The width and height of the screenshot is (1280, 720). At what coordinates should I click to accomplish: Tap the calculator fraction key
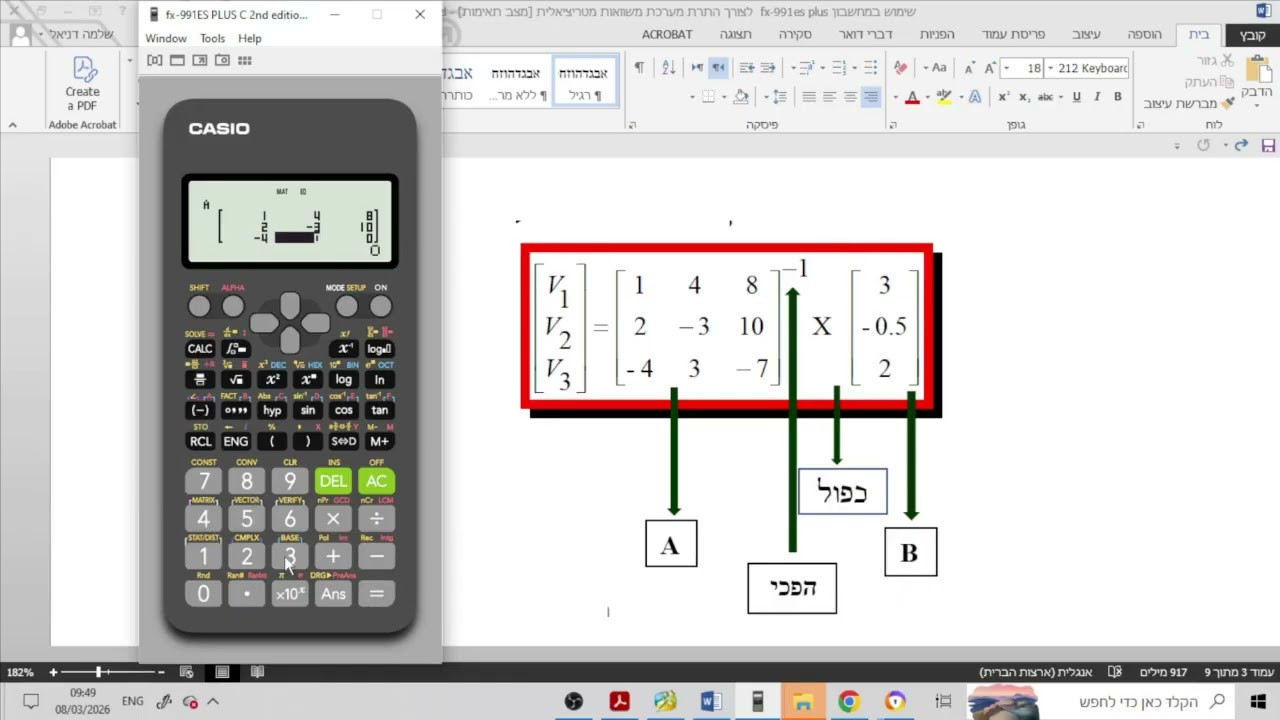point(200,380)
